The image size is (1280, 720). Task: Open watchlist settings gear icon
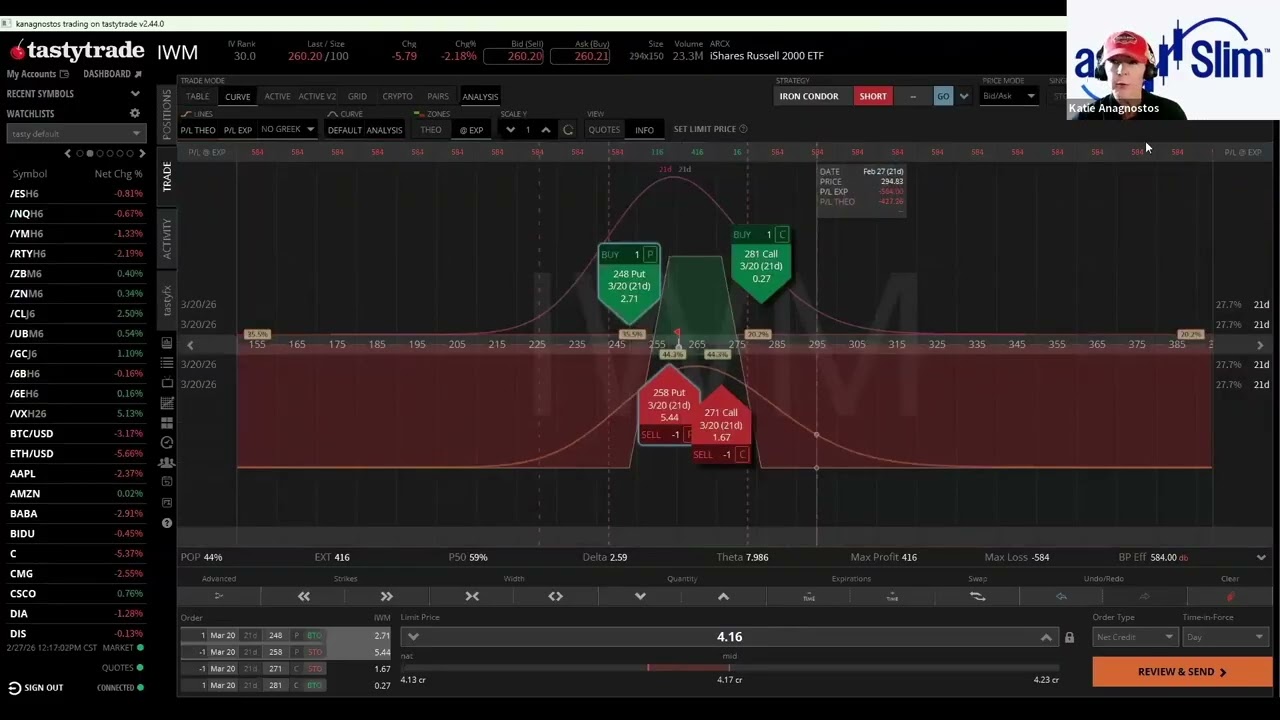tap(135, 114)
